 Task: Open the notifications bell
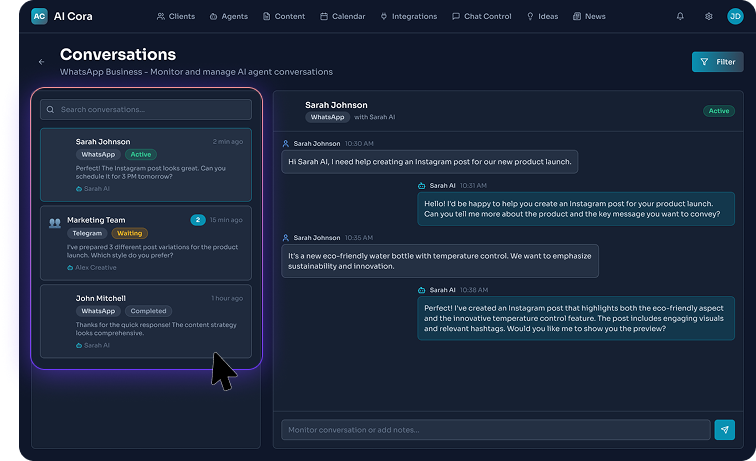681,16
